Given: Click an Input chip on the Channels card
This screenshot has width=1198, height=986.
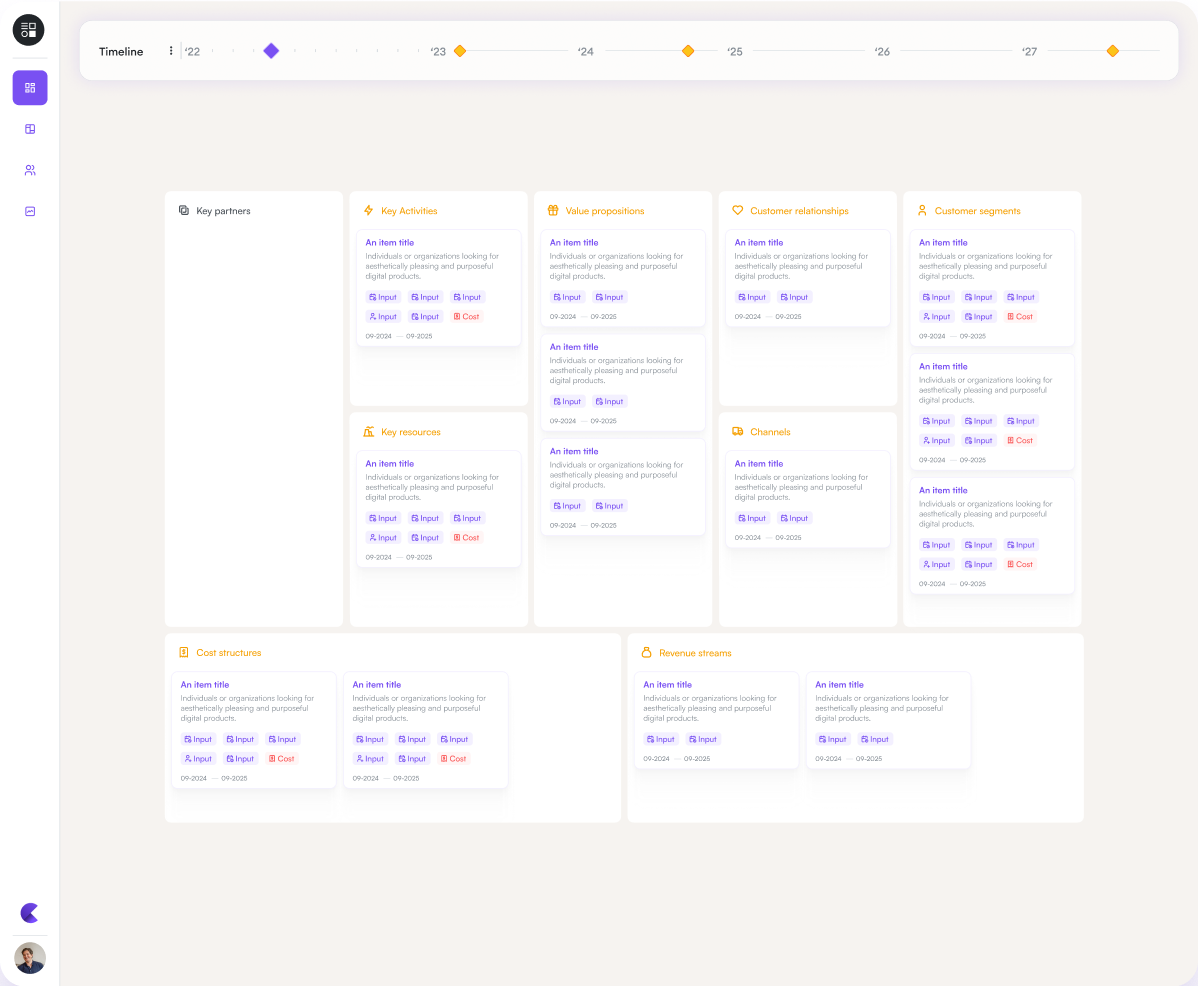Looking at the screenshot, I should tap(751, 518).
